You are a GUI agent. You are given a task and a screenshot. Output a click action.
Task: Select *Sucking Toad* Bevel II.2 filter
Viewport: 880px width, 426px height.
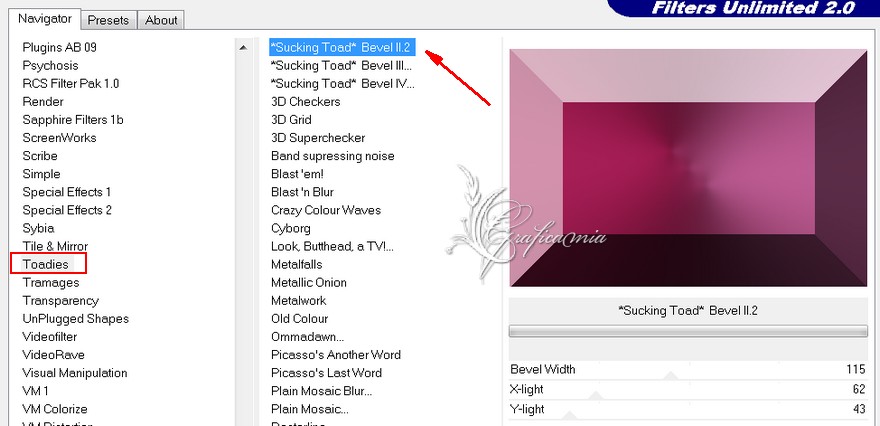point(342,48)
